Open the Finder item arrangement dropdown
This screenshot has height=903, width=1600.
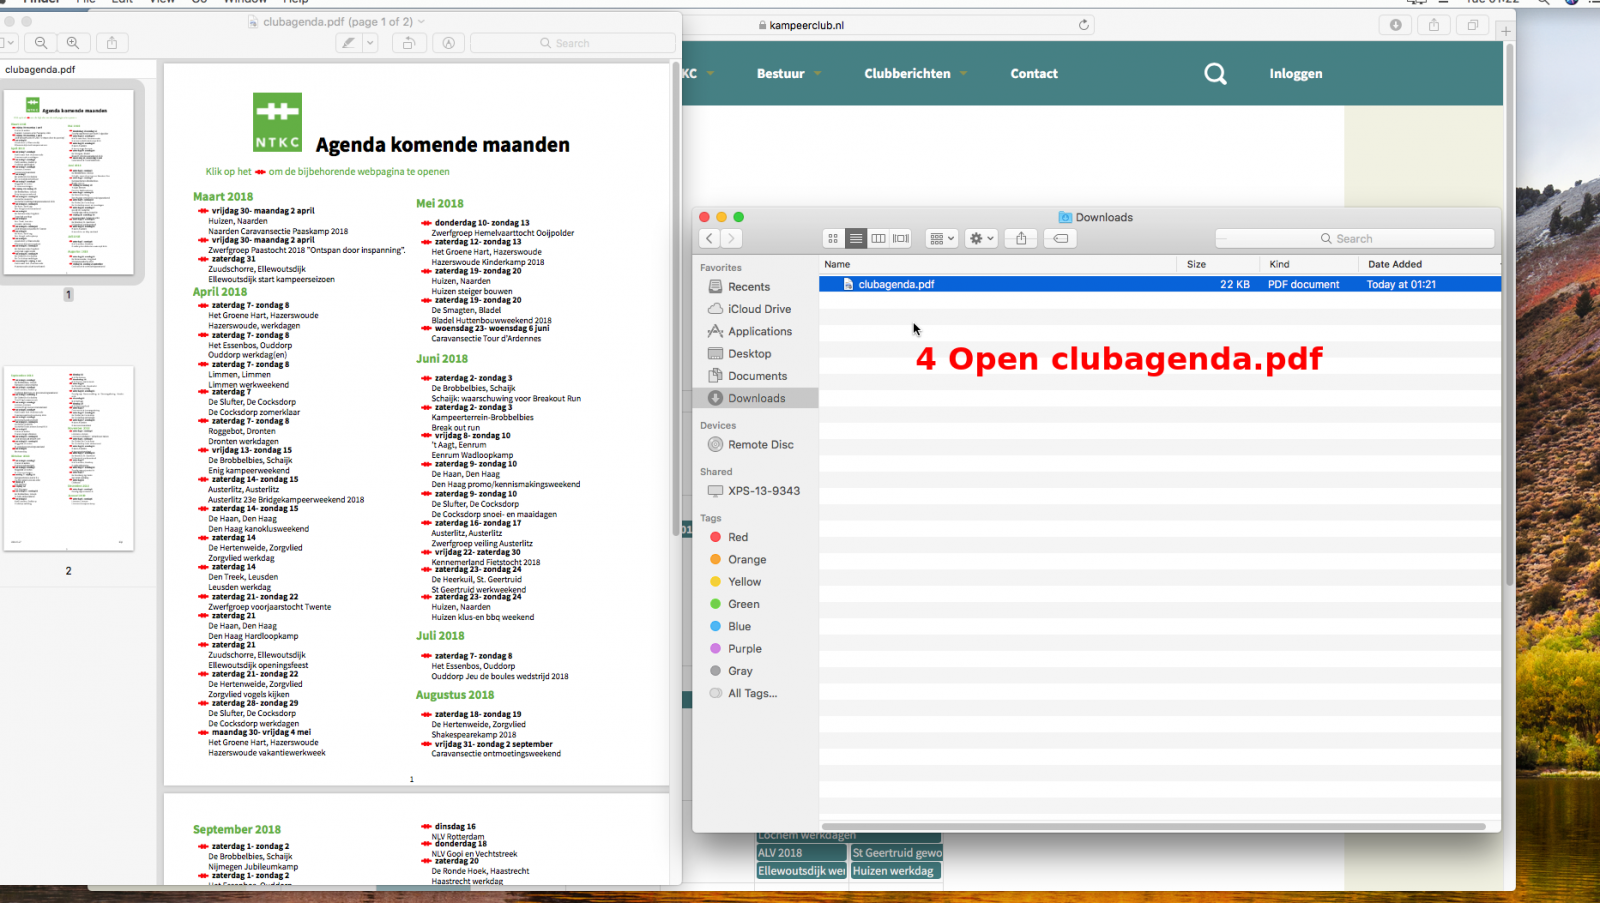941,238
